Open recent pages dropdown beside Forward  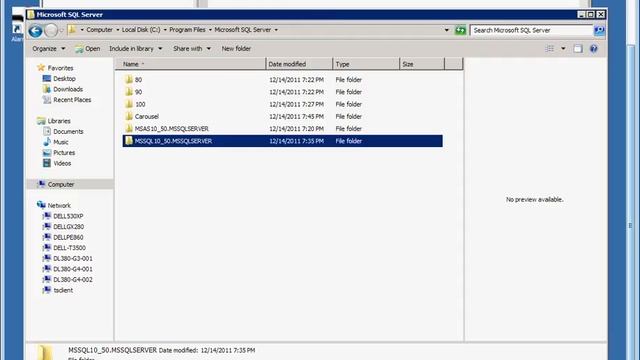pyautogui.click(x=62, y=31)
